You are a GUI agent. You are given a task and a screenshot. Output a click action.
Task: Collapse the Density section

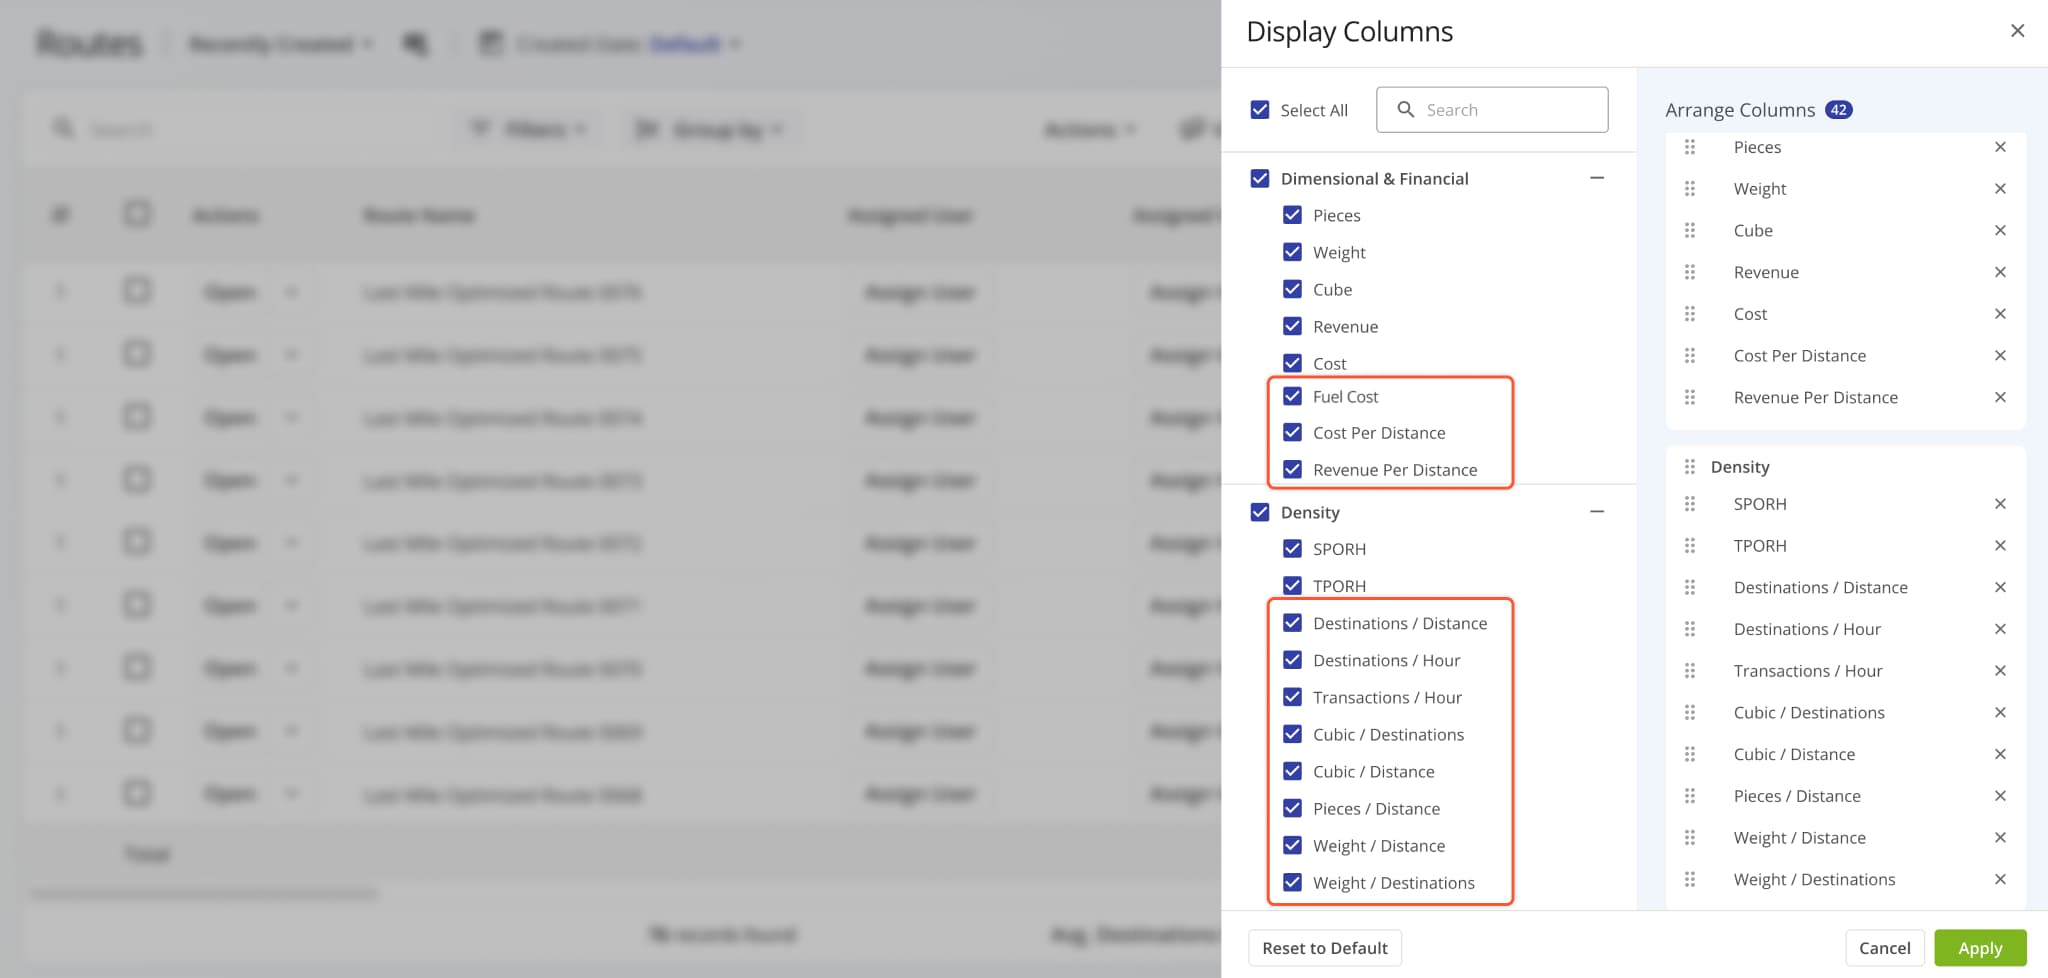tap(1597, 512)
